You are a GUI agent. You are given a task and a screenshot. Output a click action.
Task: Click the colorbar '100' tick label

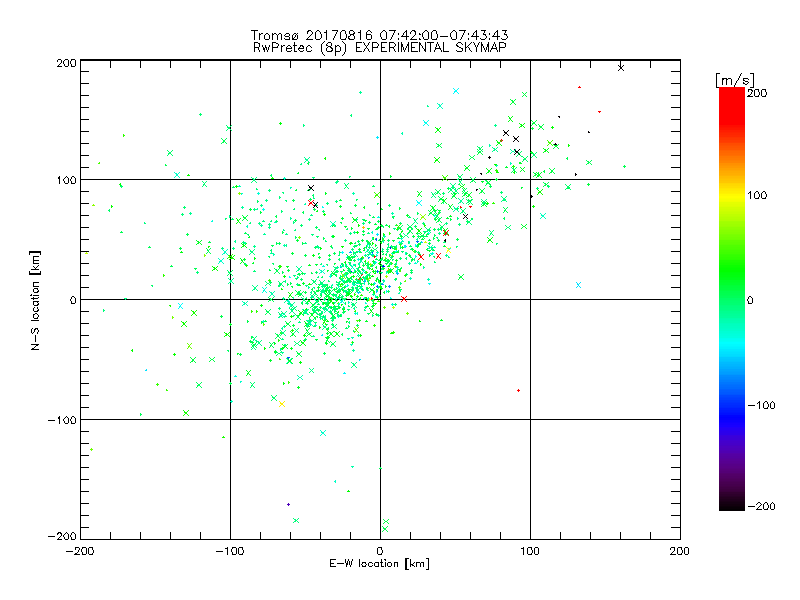pos(757,195)
